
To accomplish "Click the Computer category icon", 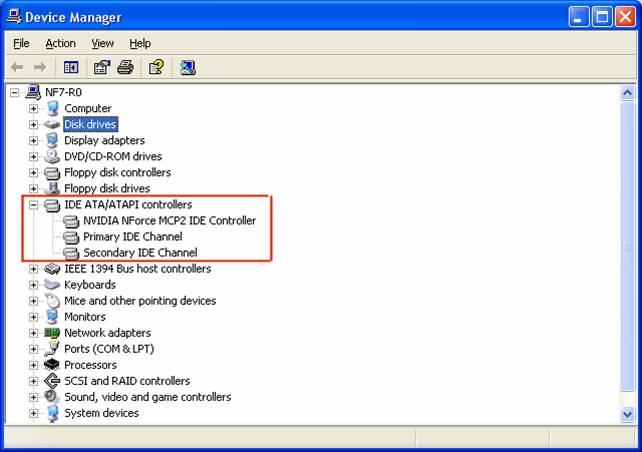I will [52, 108].
